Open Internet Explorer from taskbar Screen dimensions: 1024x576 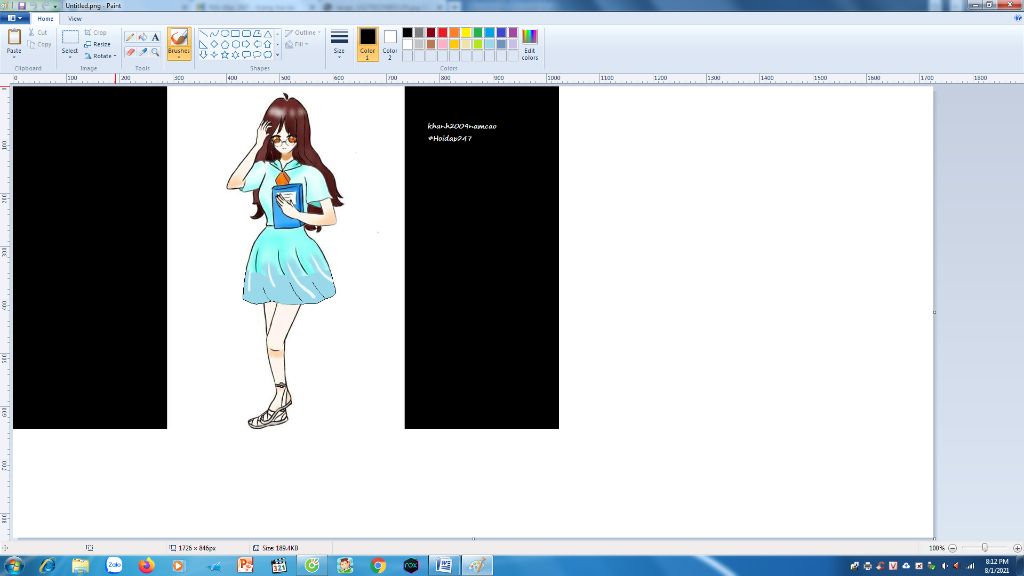click(47, 566)
